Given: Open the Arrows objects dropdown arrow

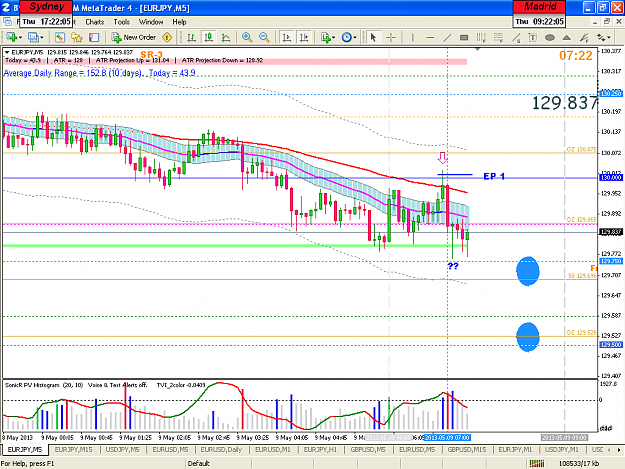Looking at the screenshot, I should click(609, 37).
